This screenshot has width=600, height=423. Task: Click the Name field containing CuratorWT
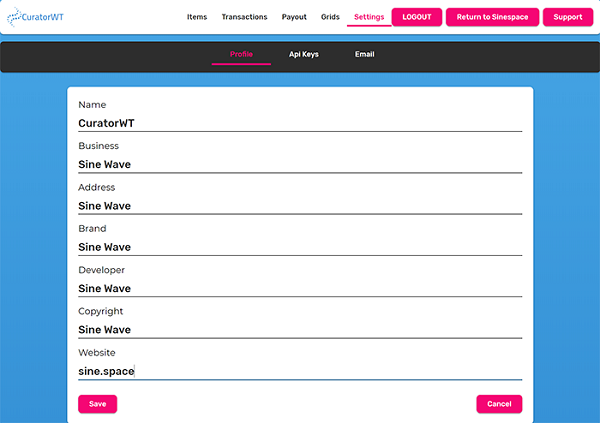300,123
